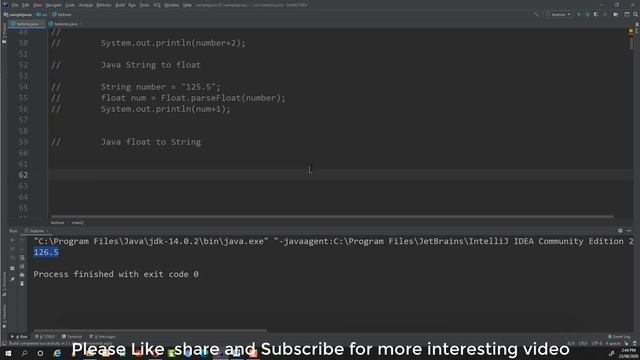Image resolution: width=640 pixels, height=360 pixels.
Task: Open the Project tool window sidebar tab
Action: (x=4, y=33)
